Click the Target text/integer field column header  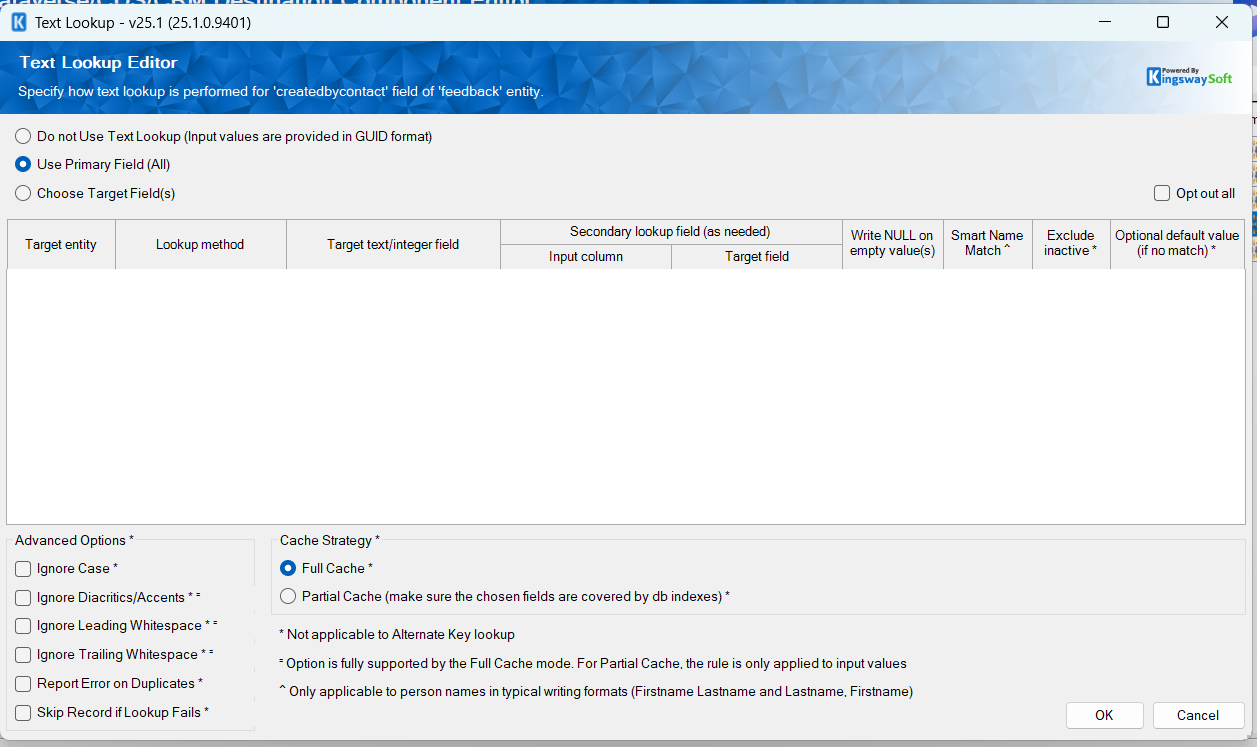click(x=393, y=245)
